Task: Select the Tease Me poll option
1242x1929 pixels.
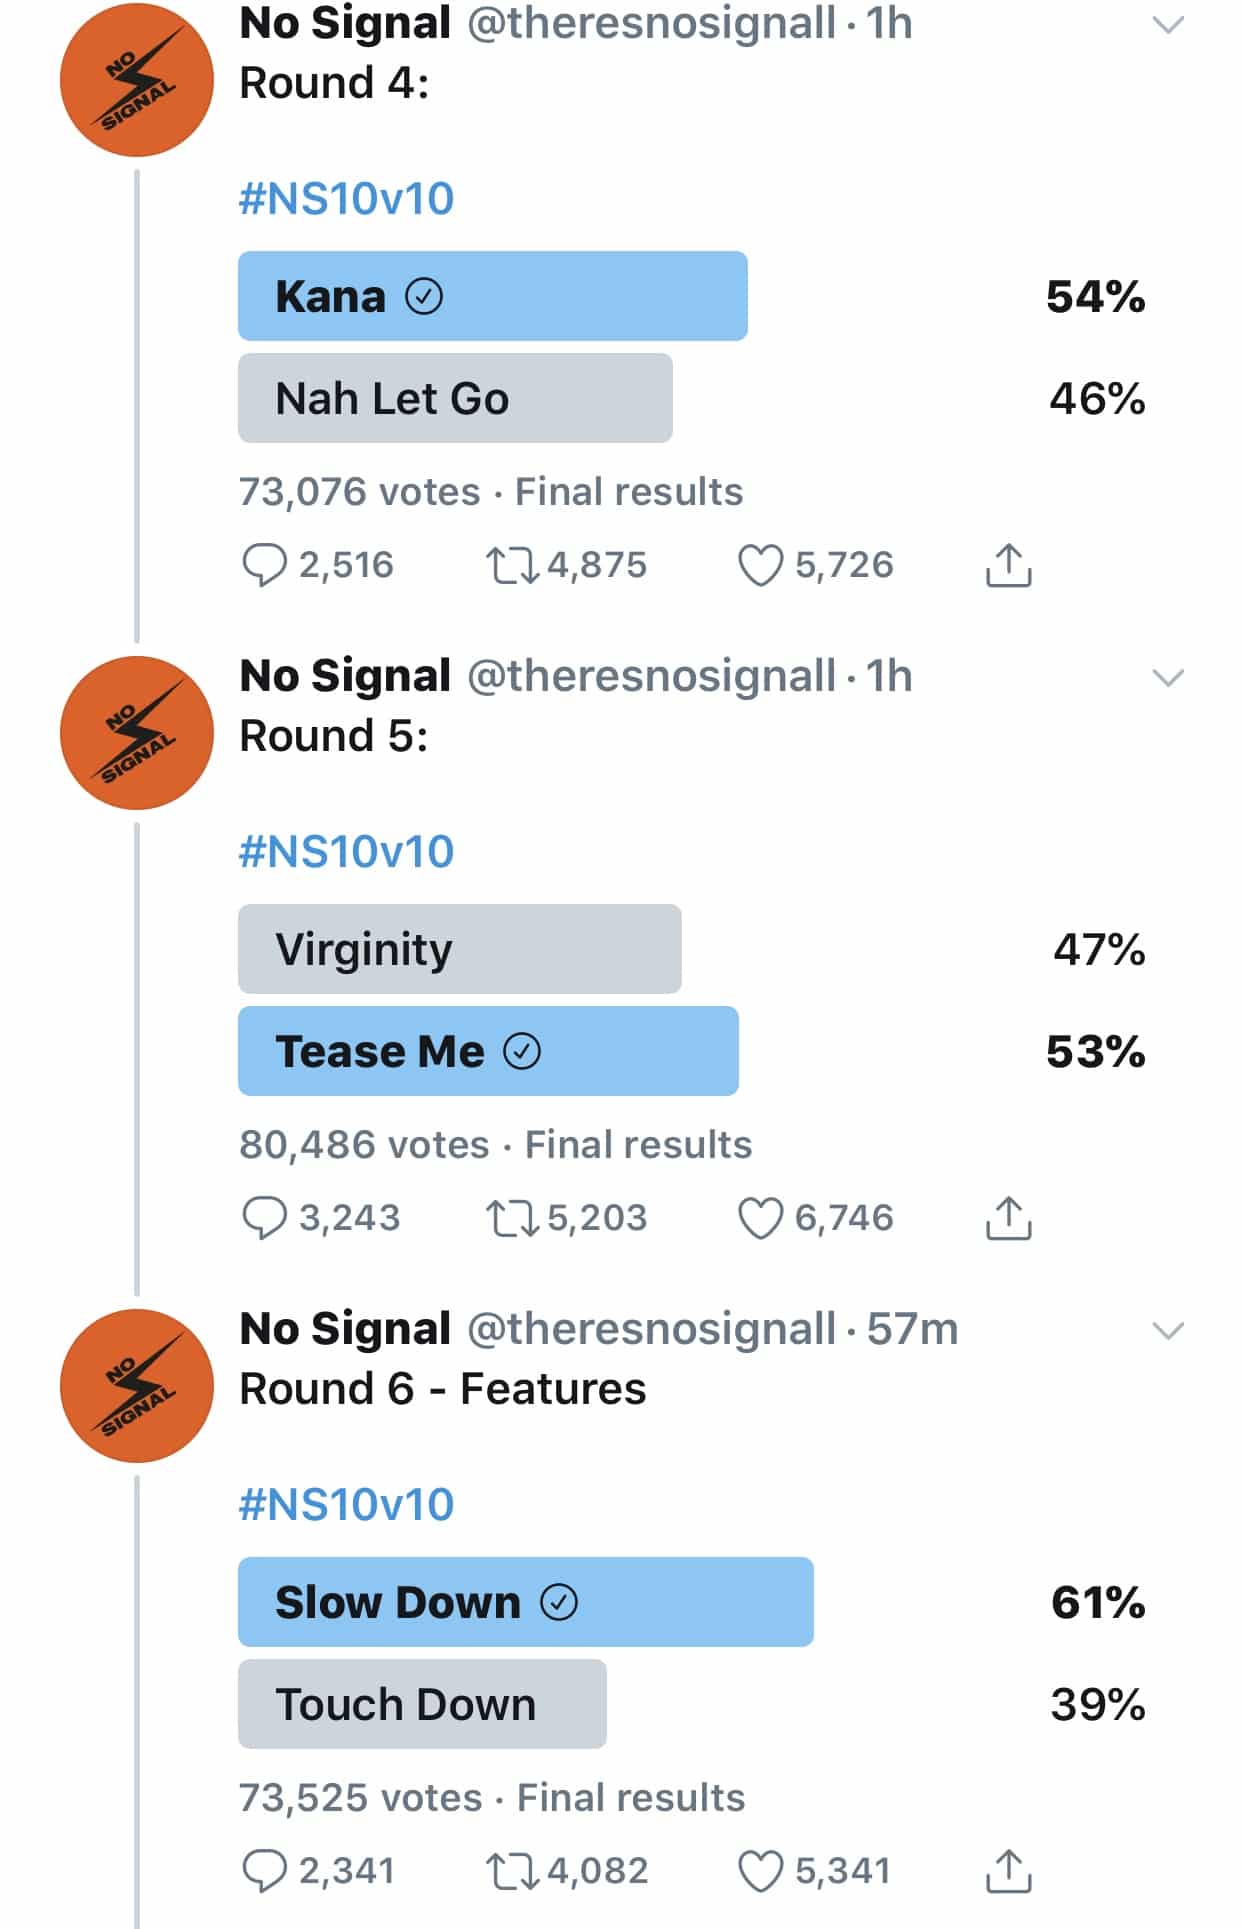Action: coord(488,1051)
